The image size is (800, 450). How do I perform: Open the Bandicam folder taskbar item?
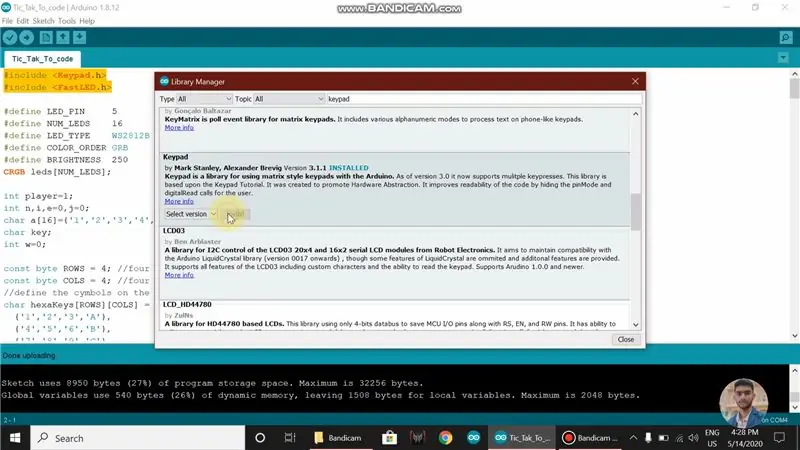(x=339, y=438)
